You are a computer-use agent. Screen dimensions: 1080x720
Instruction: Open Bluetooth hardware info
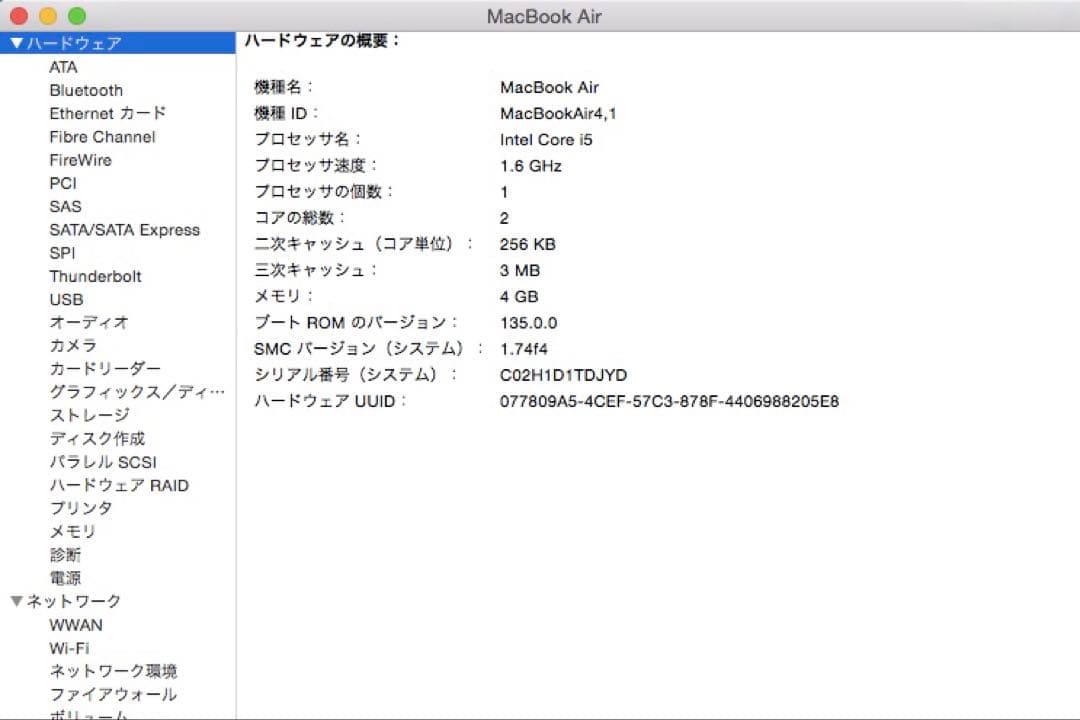click(x=86, y=90)
